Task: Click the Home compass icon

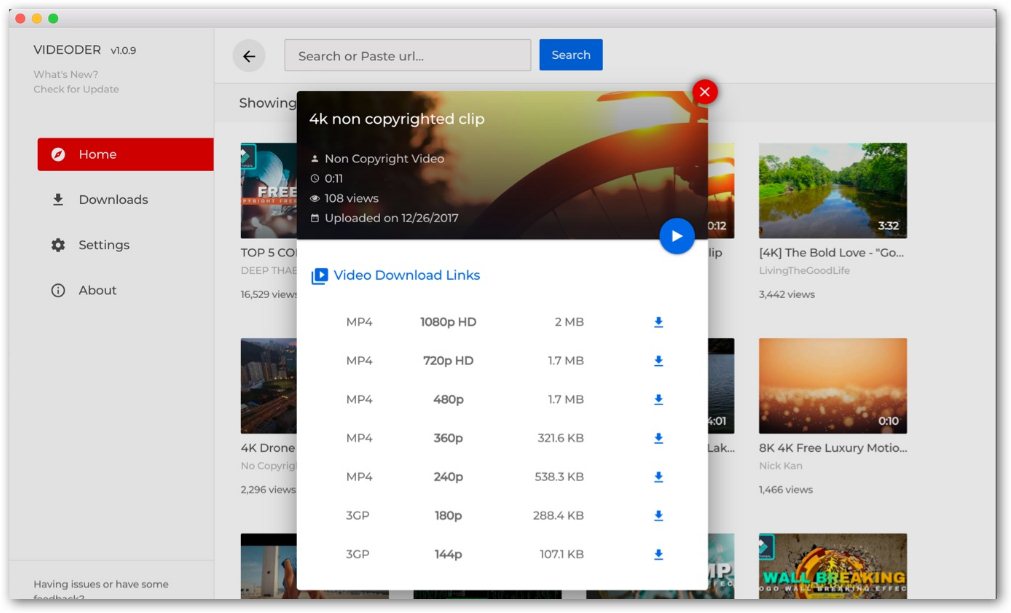Action: 58,154
